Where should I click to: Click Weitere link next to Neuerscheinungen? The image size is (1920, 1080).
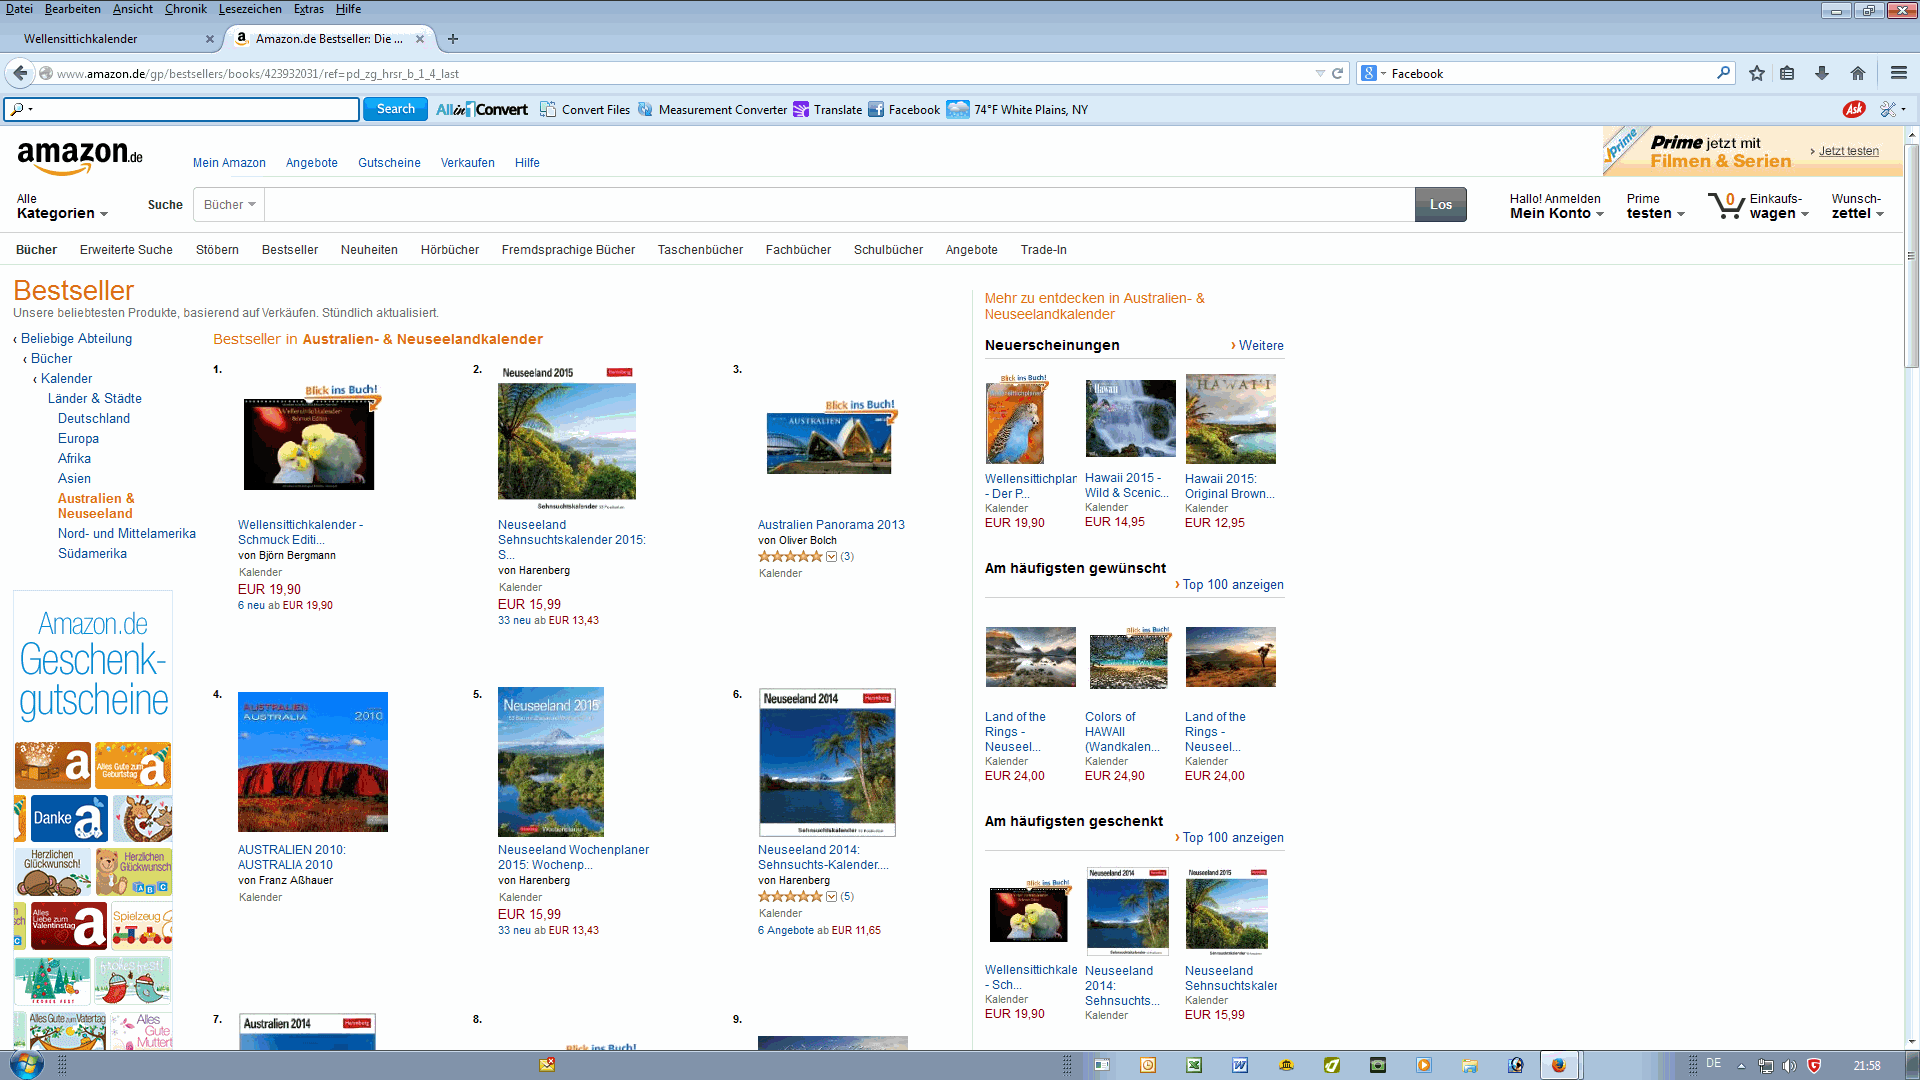[1261, 346]
